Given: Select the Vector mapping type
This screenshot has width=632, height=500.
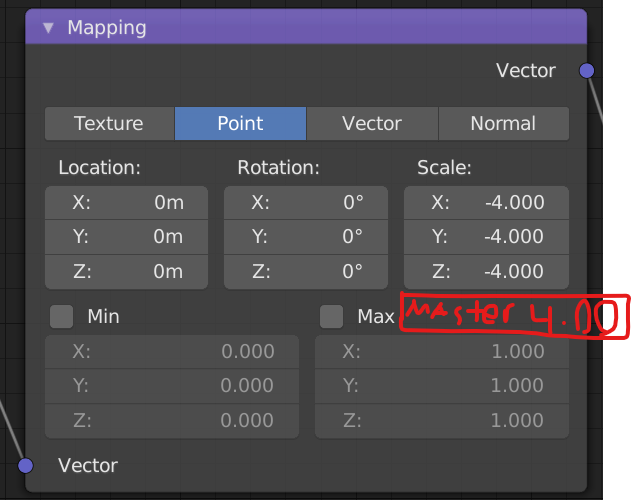Looking at the screenshot, I should tap(372, 123).
